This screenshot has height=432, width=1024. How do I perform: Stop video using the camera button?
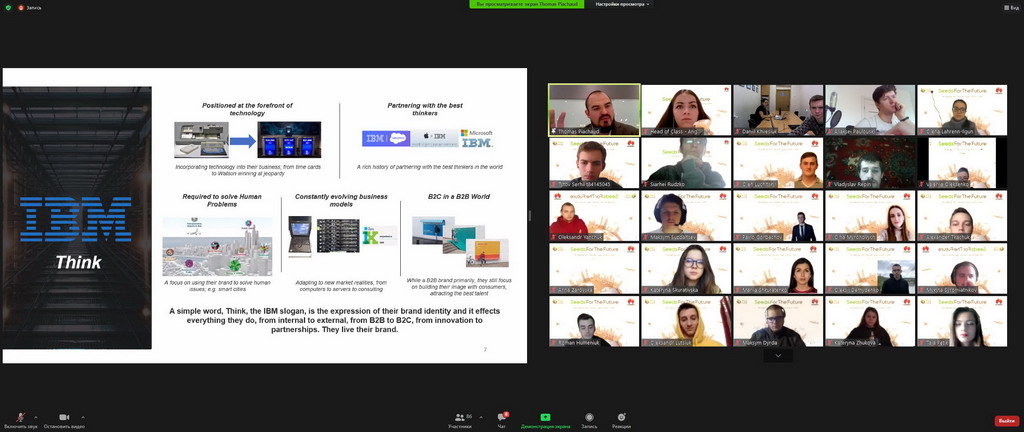click(65, 419)
